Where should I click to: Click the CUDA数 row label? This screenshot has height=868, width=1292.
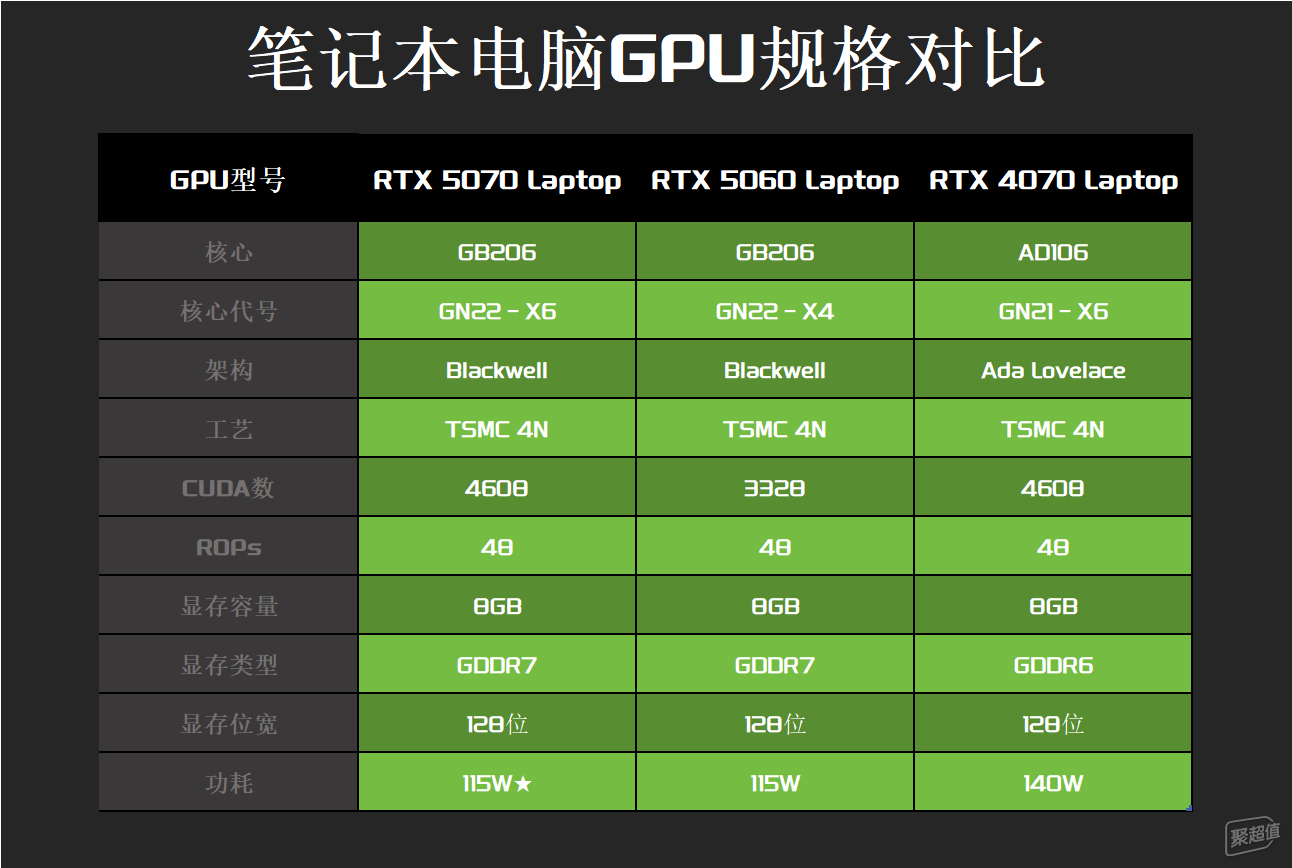(228, 488)
